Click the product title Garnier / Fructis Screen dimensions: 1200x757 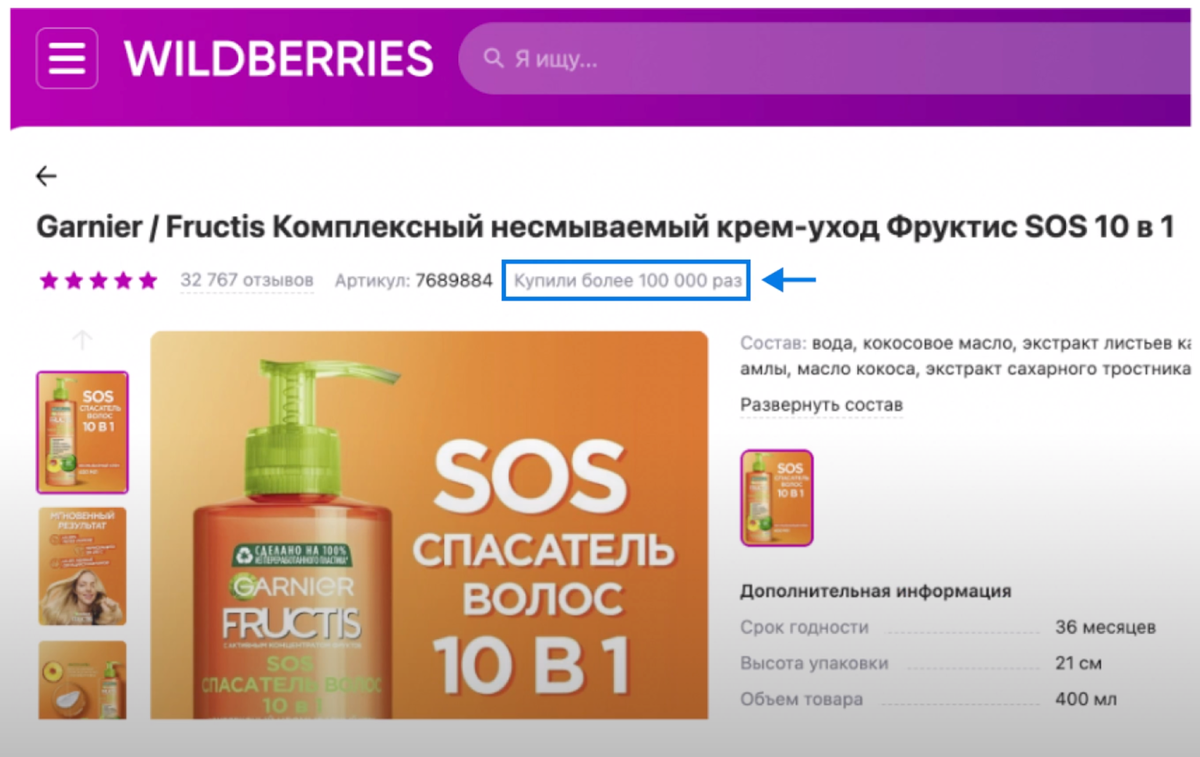[604, 227]
